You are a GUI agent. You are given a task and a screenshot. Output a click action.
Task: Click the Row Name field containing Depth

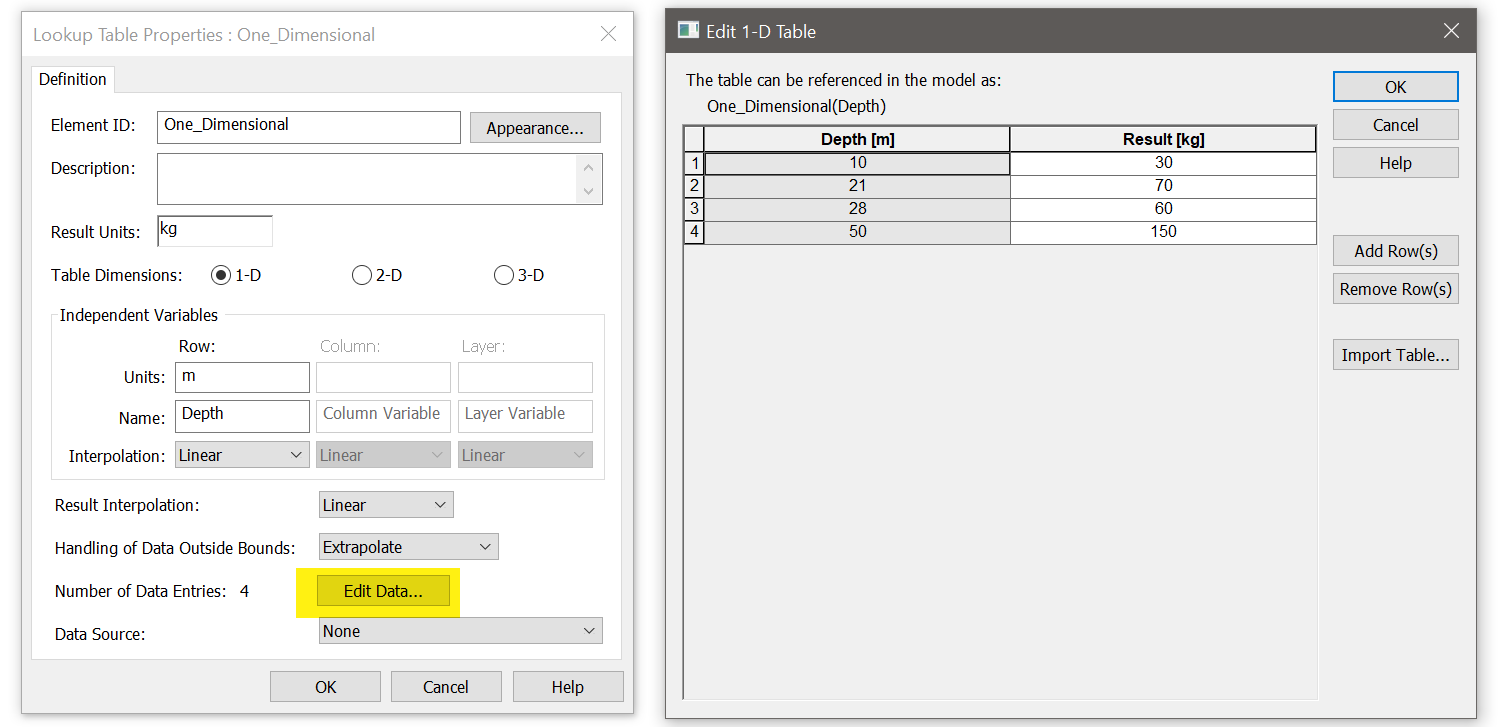(242, 416)
